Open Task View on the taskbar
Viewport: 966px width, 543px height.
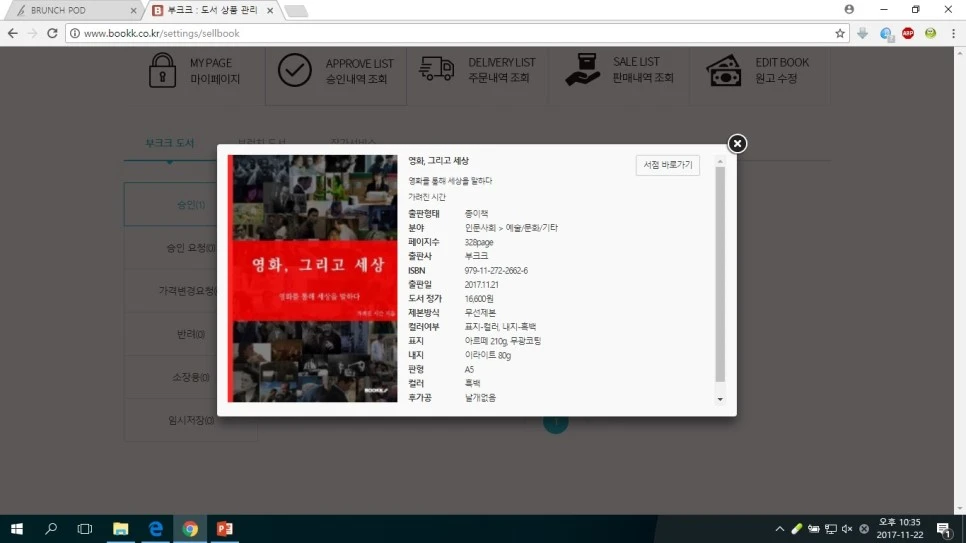coord(84,529)
